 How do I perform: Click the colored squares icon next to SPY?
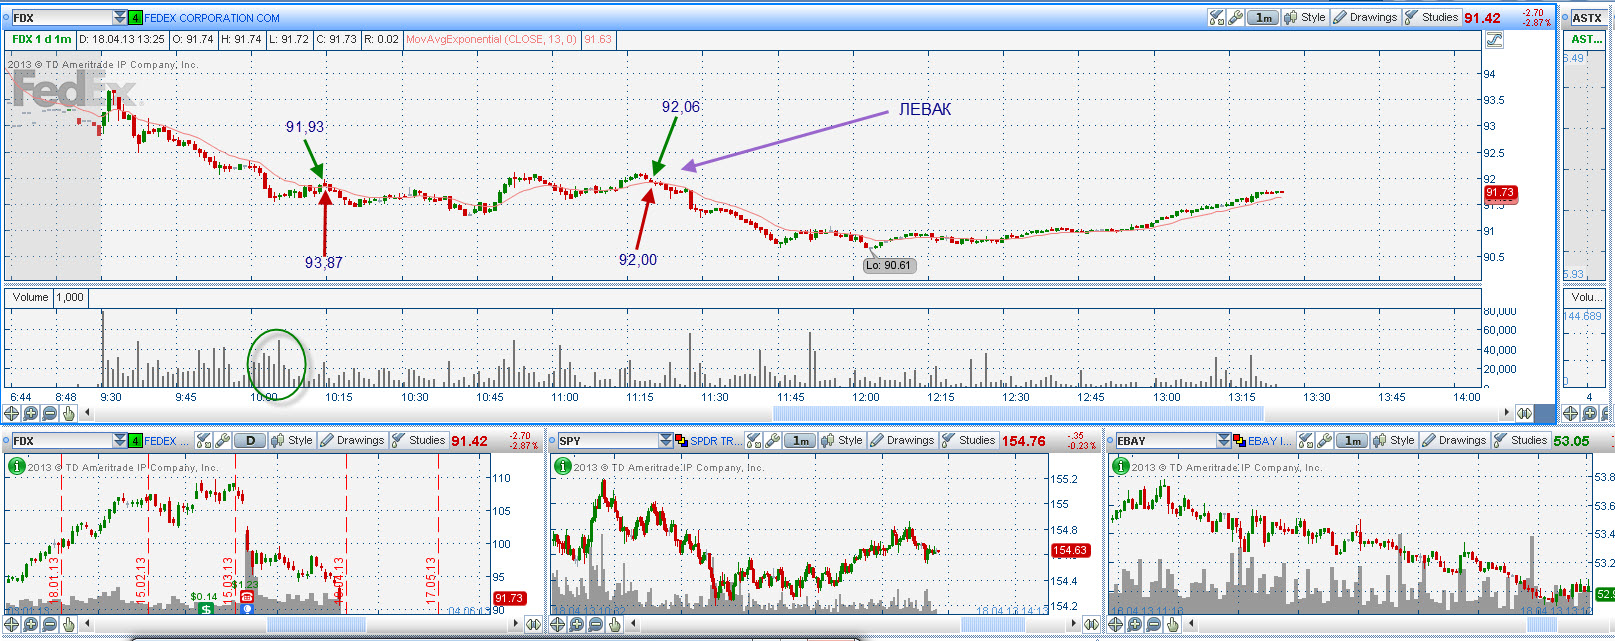tap(681, 441)
